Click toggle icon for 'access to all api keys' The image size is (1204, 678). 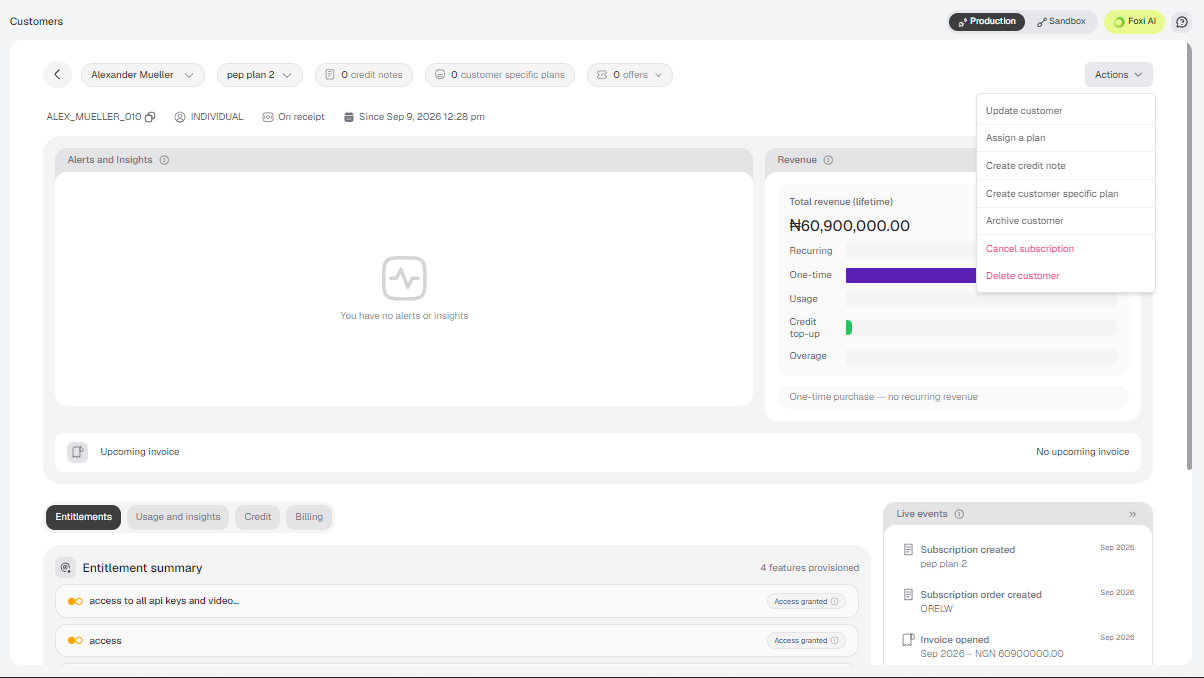[75, 601]
